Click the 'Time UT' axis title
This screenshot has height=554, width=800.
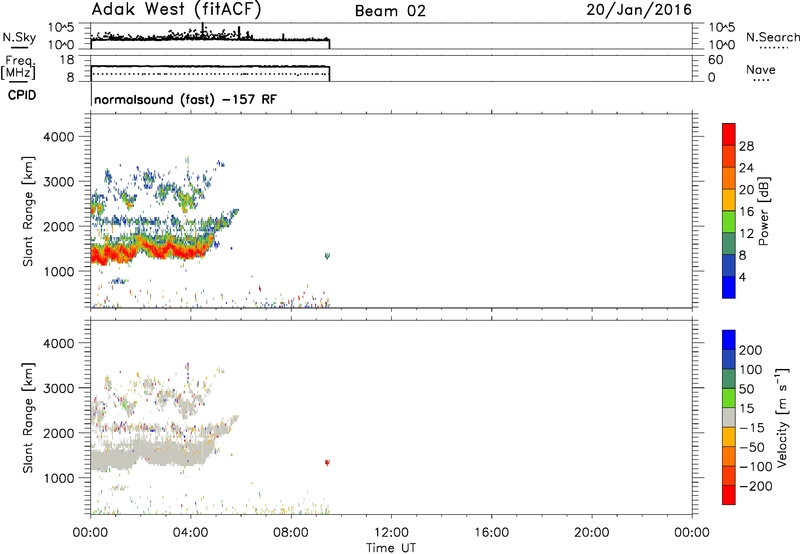pos(391,548)
